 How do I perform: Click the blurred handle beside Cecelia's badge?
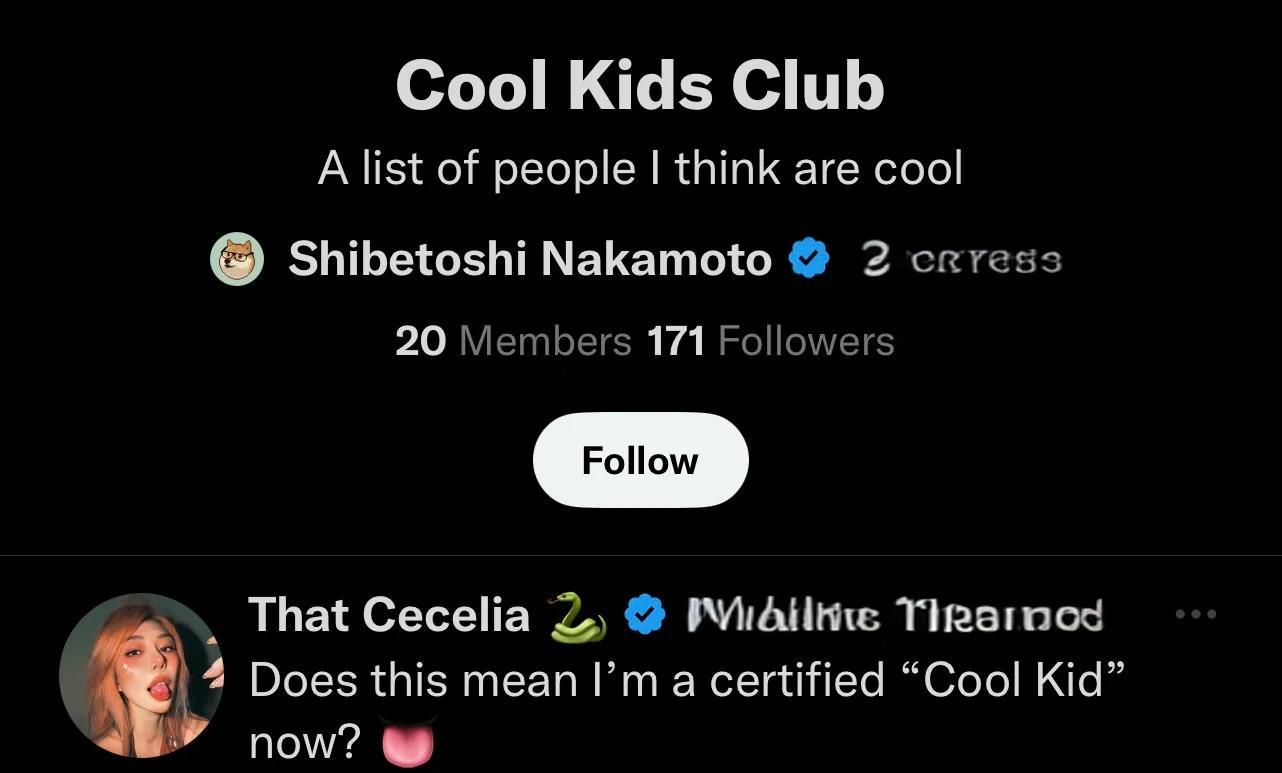[895, 615]
